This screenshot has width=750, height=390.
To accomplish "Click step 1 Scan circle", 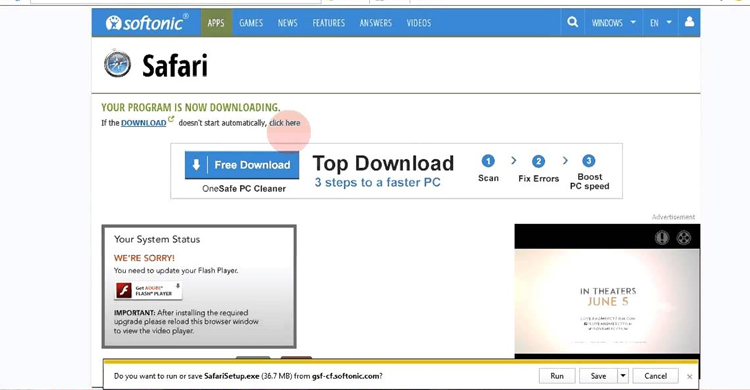I will [488, 161].
